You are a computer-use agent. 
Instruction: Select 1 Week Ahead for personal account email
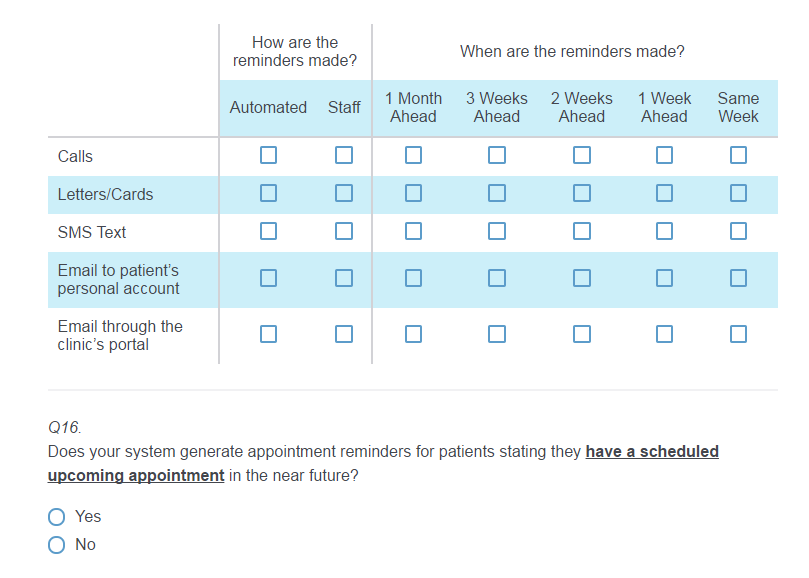click(664, 278)
